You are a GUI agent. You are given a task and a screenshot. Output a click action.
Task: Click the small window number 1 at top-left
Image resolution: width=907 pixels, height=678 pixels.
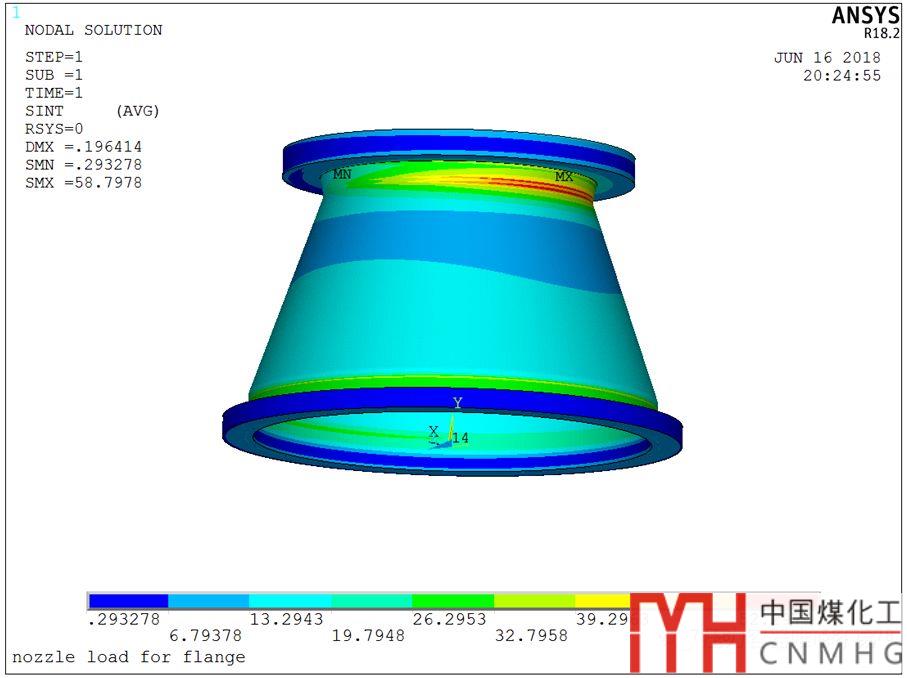point(15,13)
